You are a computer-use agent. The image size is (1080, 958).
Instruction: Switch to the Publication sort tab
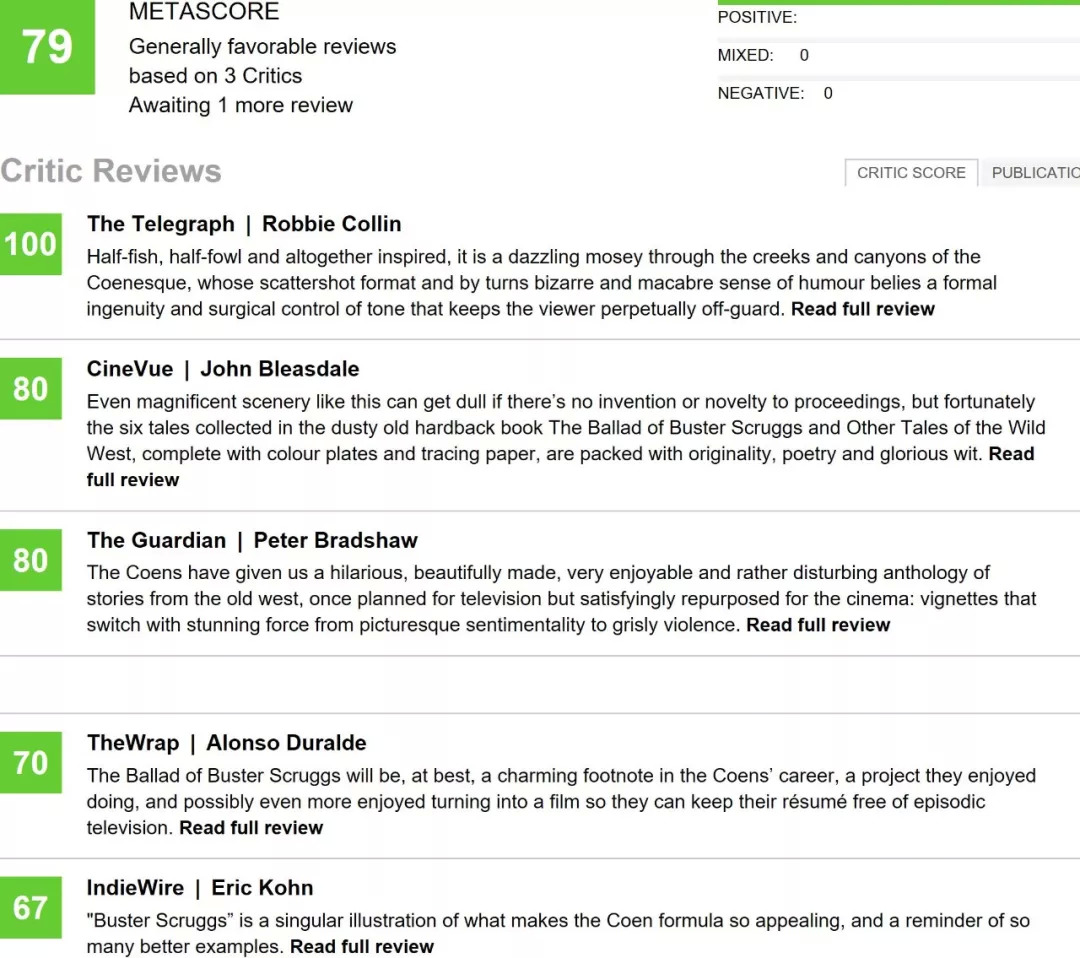click(x=1034, y=172)
